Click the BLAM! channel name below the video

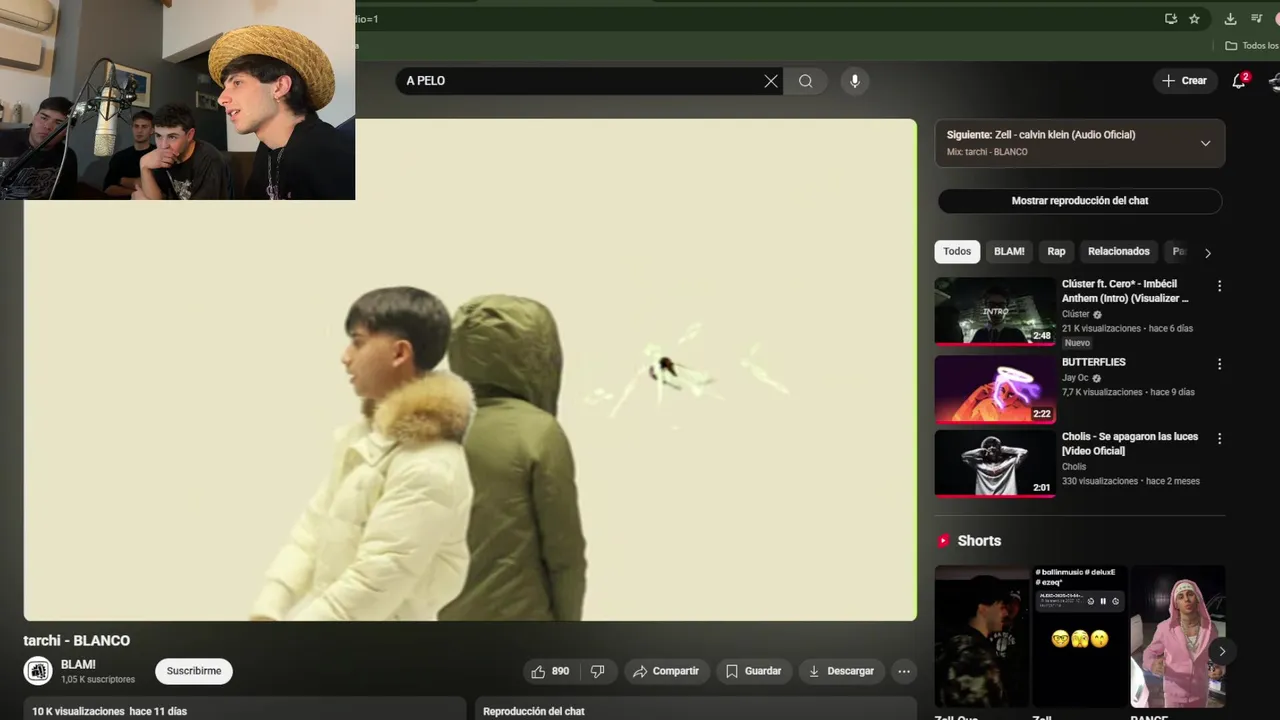[x=78, y=665]
